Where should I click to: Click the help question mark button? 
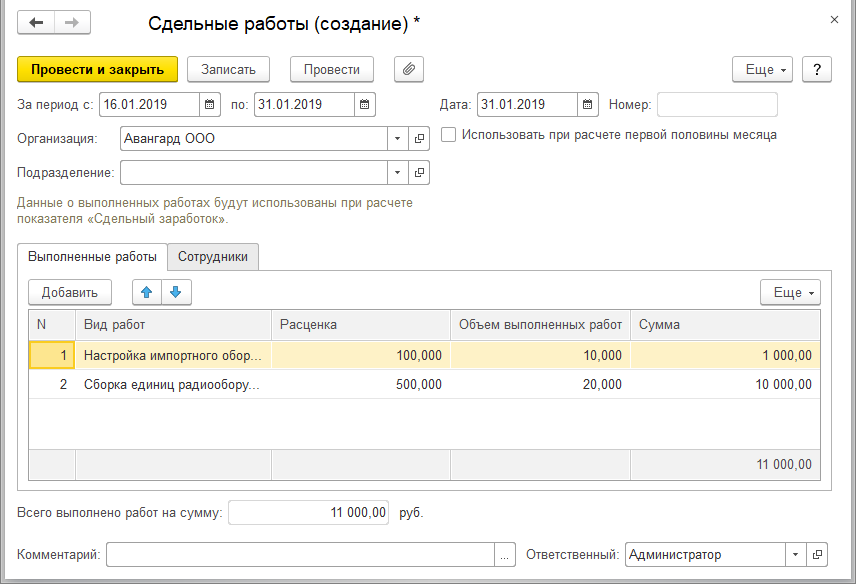click(817, 69)
